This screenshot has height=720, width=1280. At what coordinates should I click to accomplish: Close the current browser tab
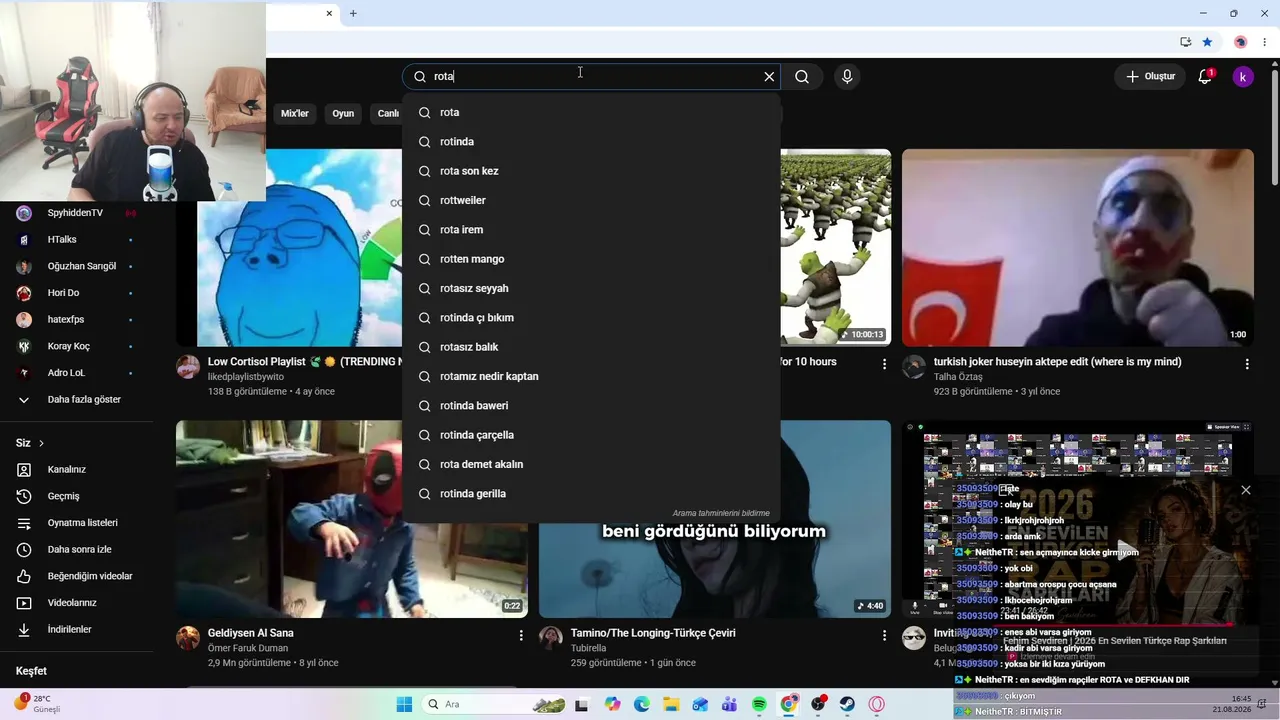point(329,13)
